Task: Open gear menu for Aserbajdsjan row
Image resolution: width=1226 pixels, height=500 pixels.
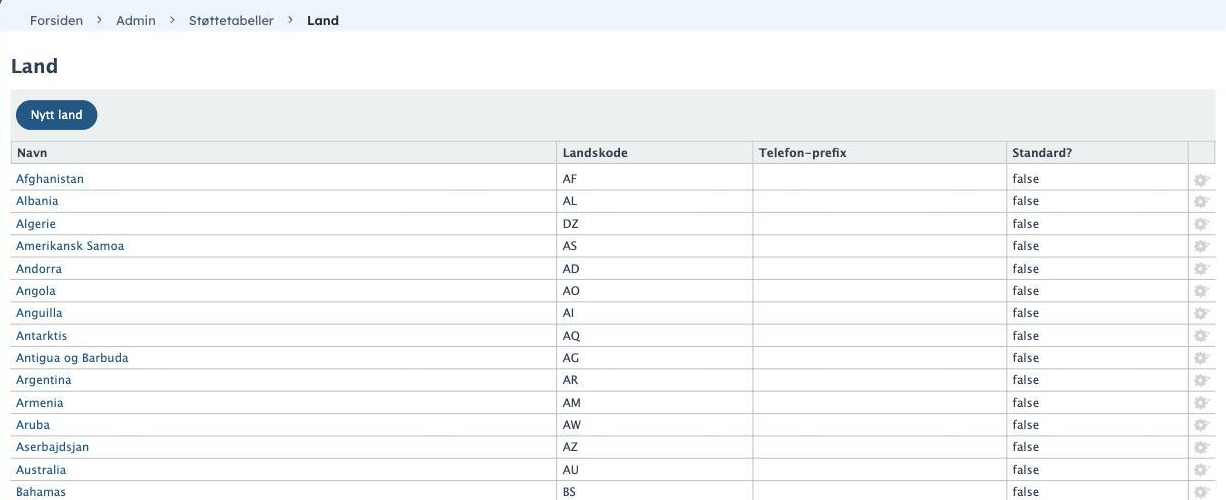Action: 1201,448
